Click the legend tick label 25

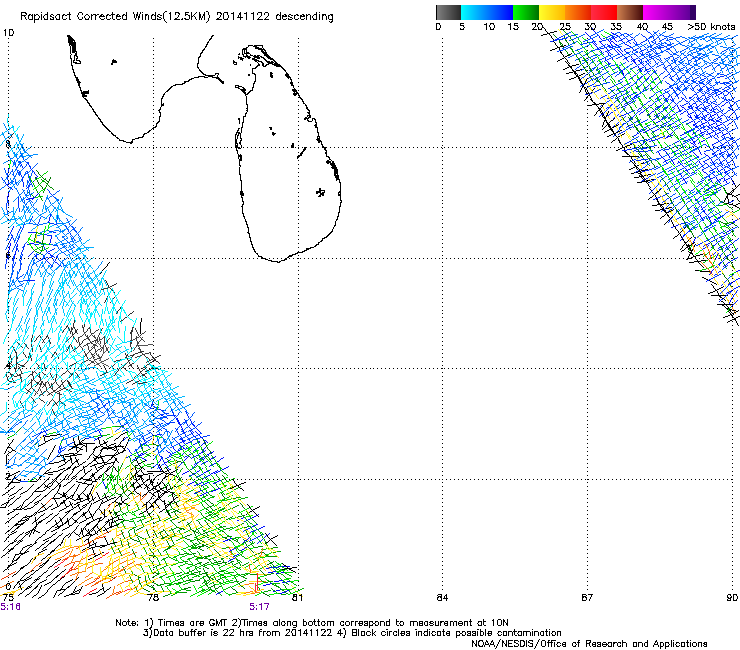click(x=565, y=27)
